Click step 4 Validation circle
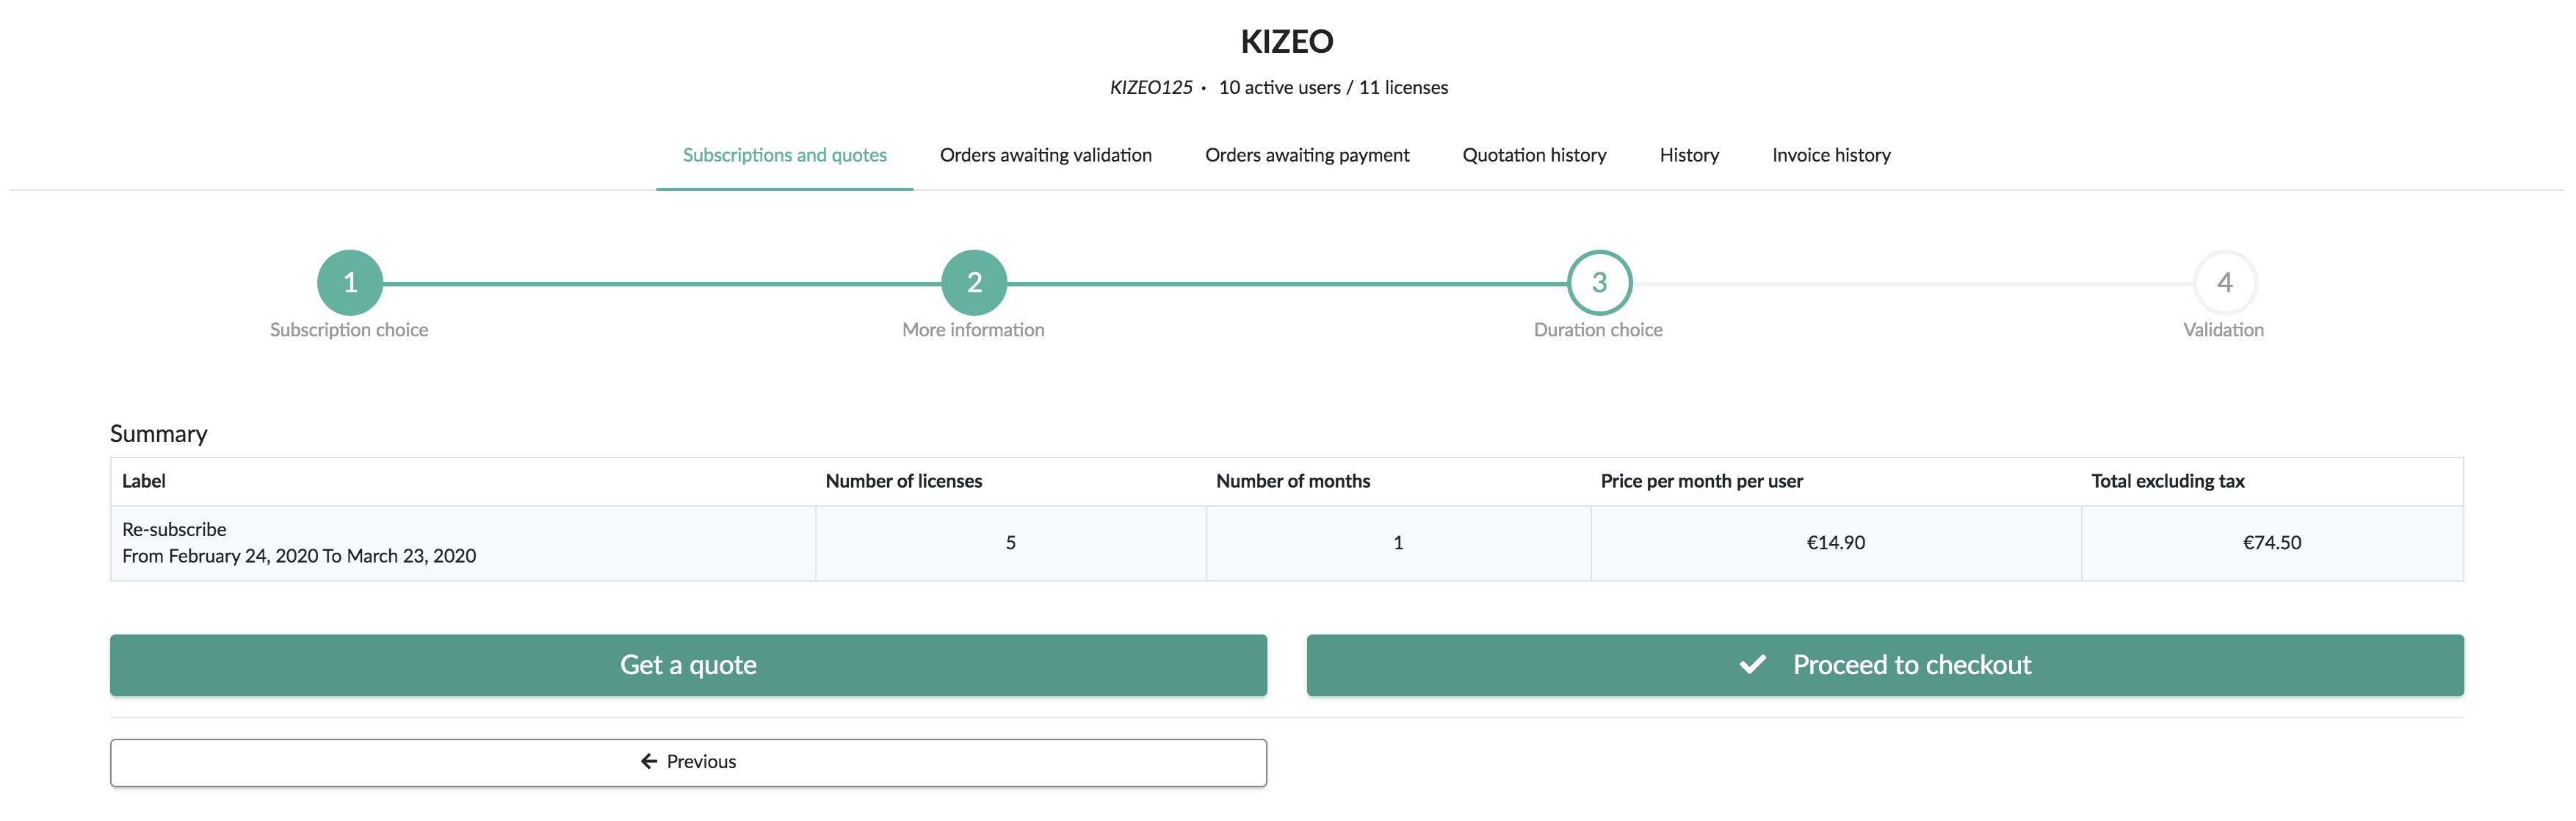Viewport: 2576px width, 821px height. pyautogui.click(x=2224, y=283)
